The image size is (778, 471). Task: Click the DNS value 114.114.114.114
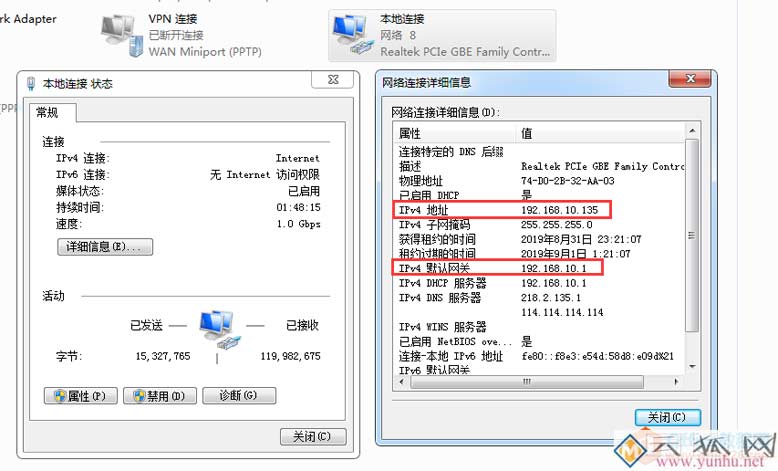click(562, 312)
